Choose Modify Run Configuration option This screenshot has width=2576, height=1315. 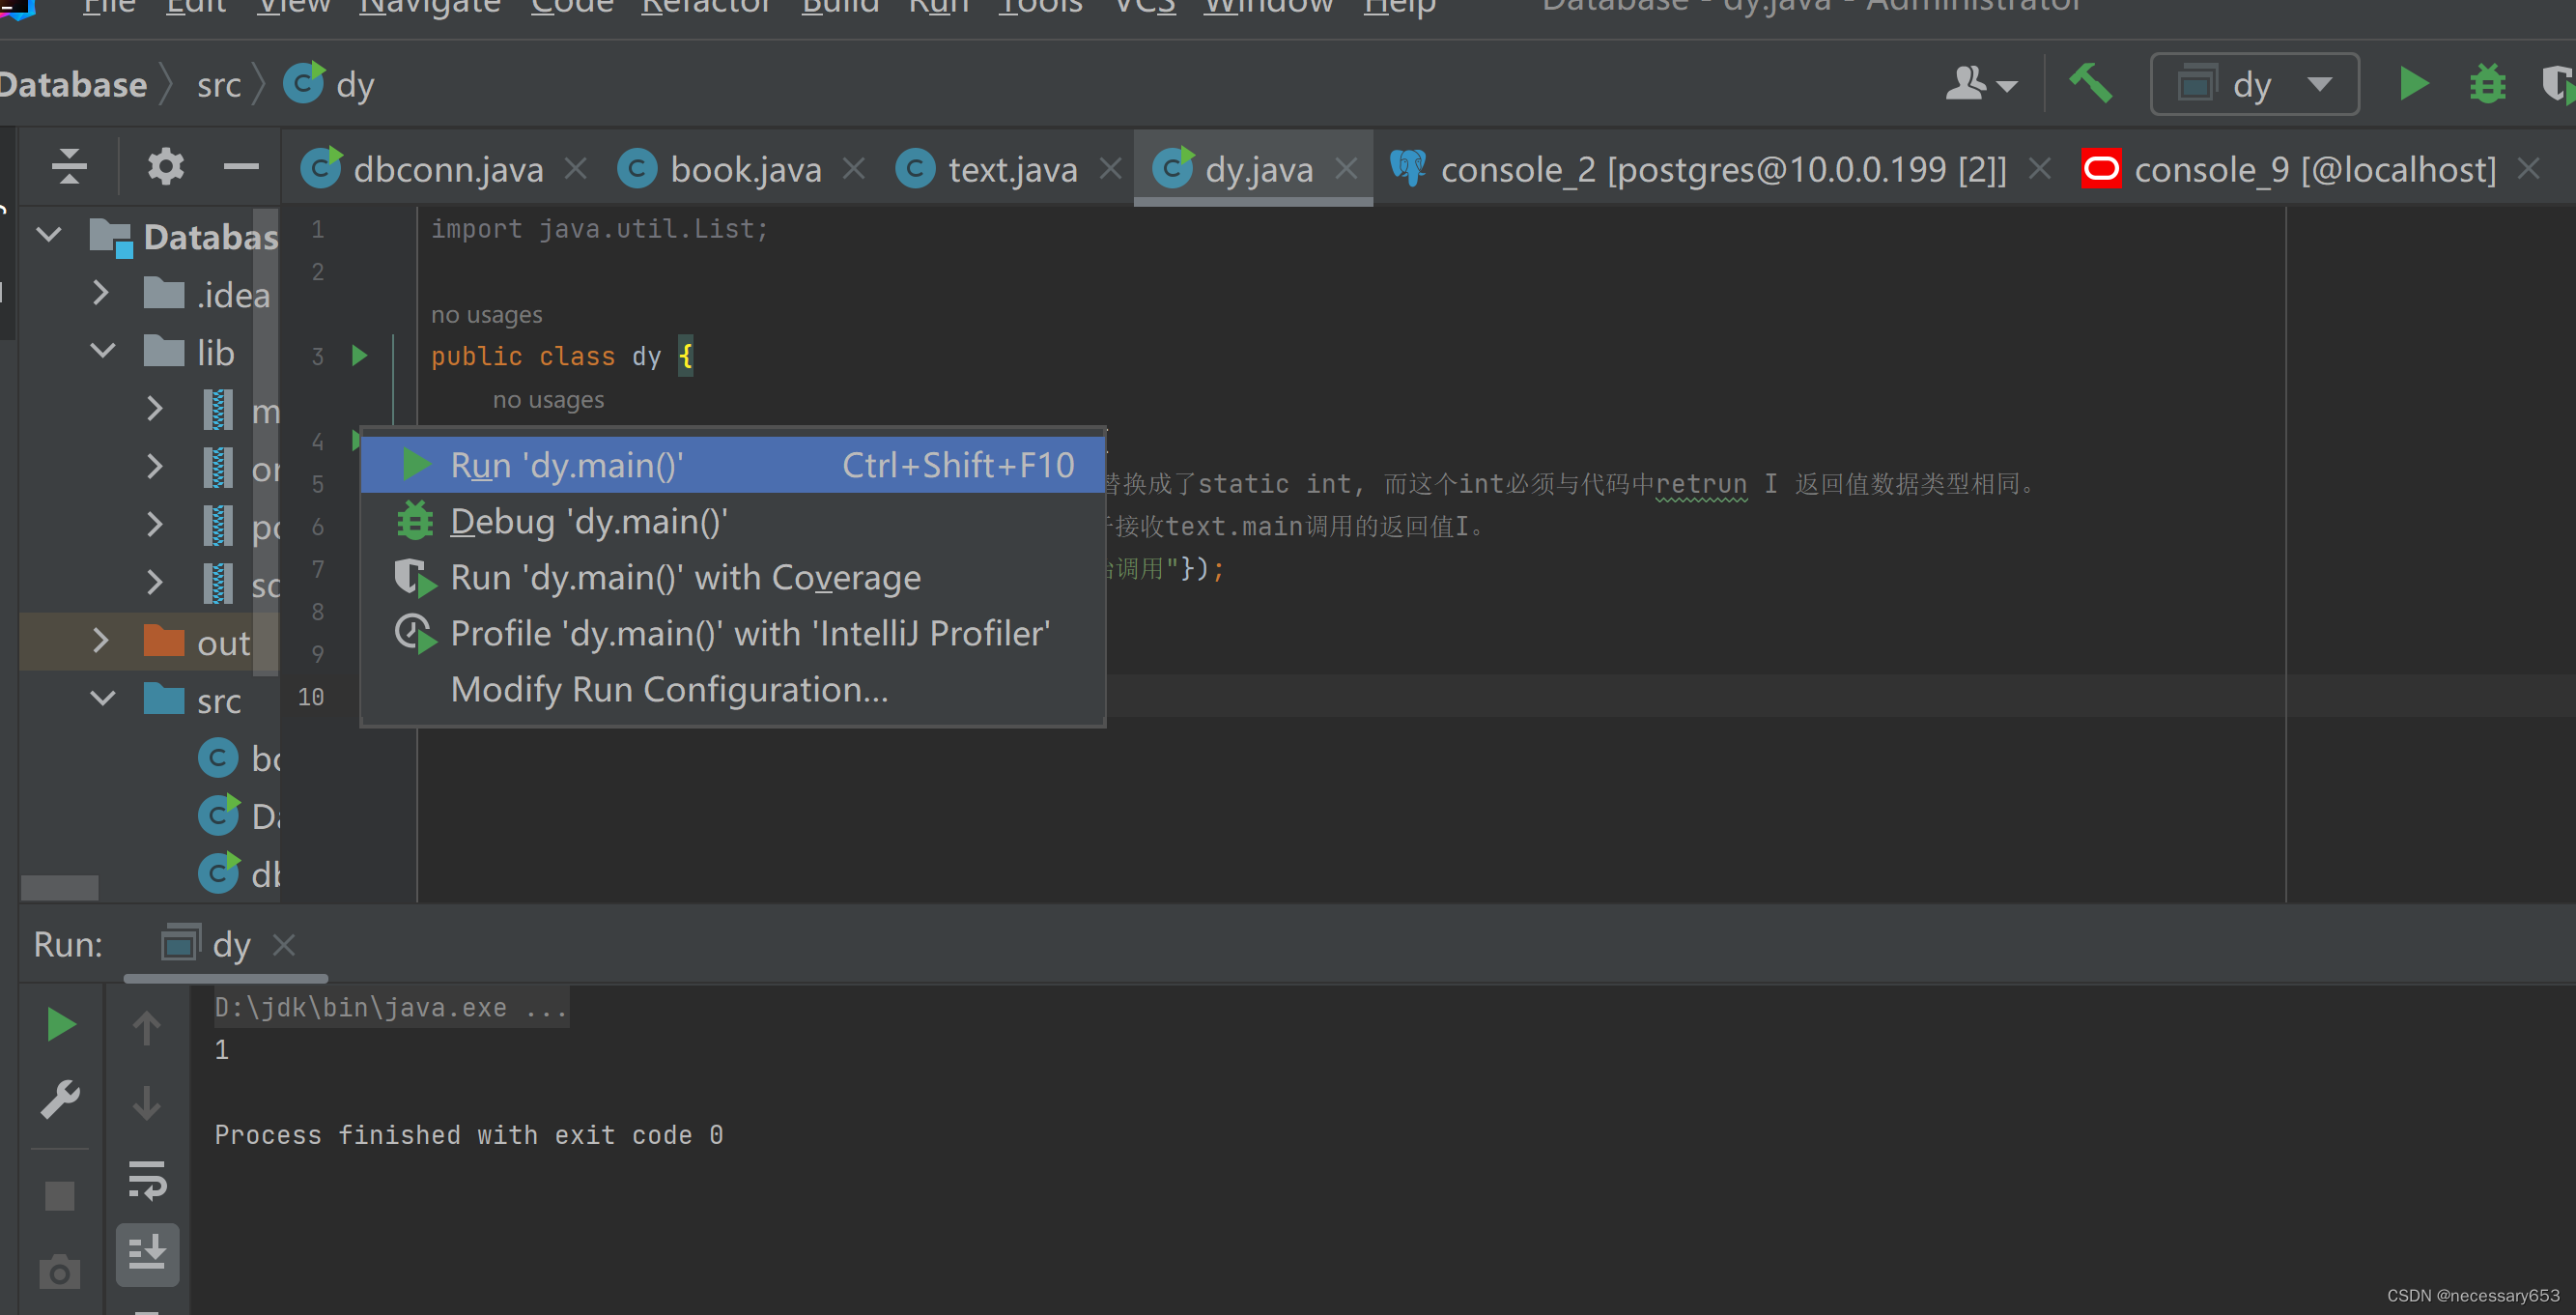coord(668,688)
